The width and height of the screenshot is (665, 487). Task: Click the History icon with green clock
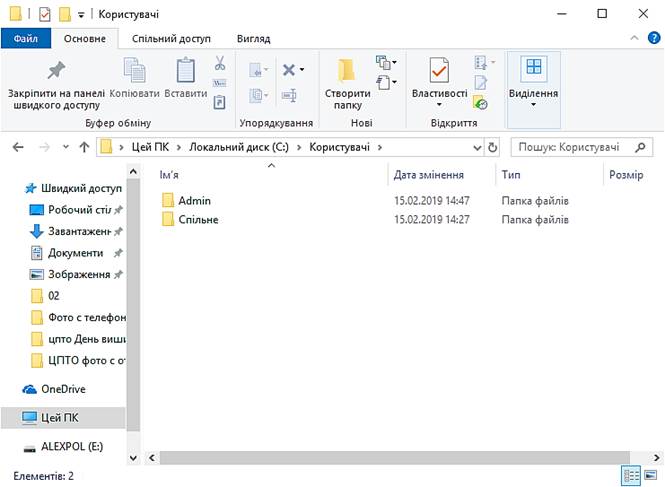(x=481, y=102)
